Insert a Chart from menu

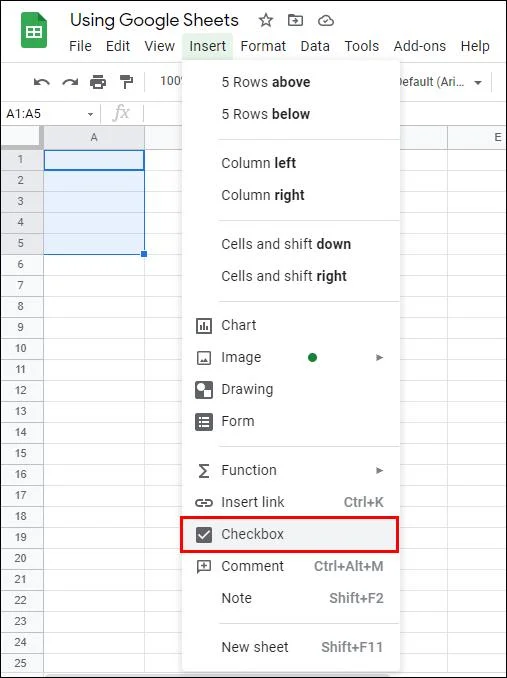coord(291,325)
